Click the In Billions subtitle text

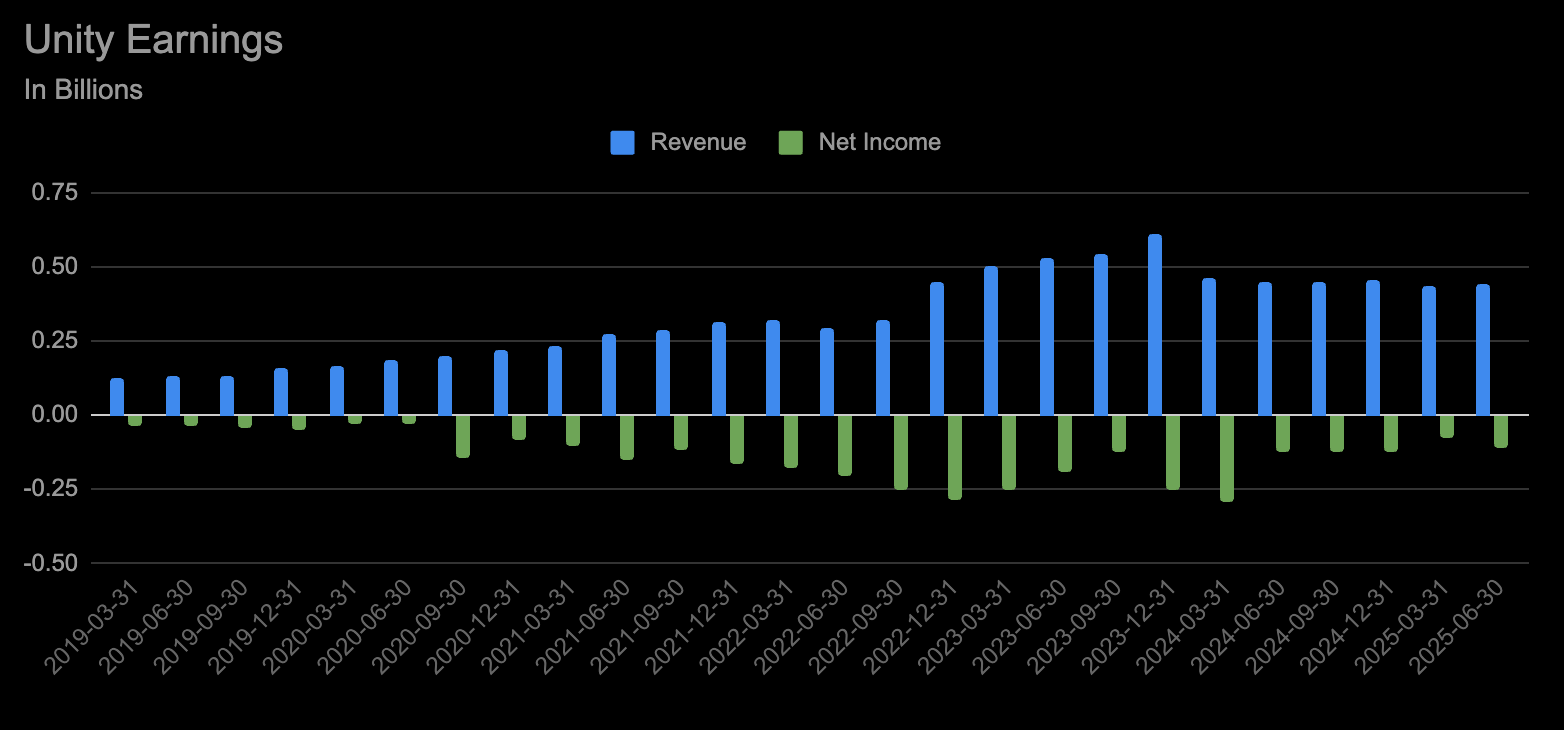click(83, 89)
